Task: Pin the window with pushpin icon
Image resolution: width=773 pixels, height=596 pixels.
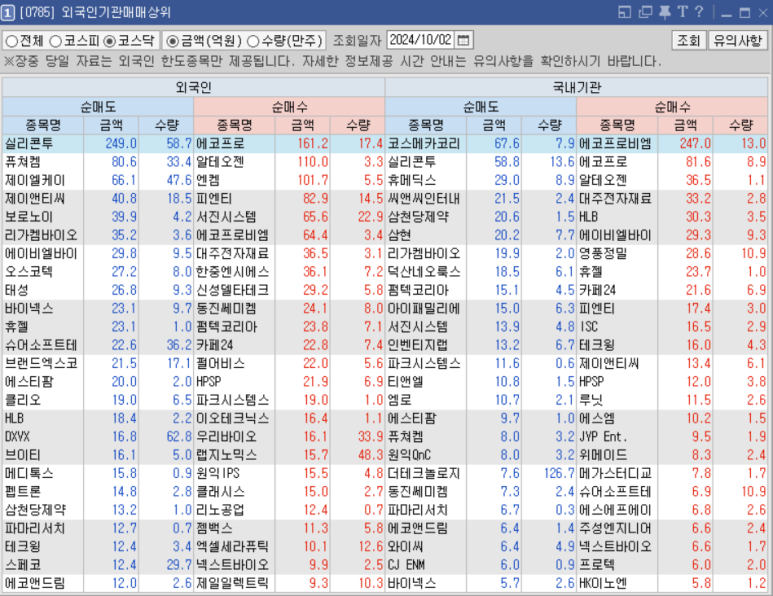Action: 665,12
